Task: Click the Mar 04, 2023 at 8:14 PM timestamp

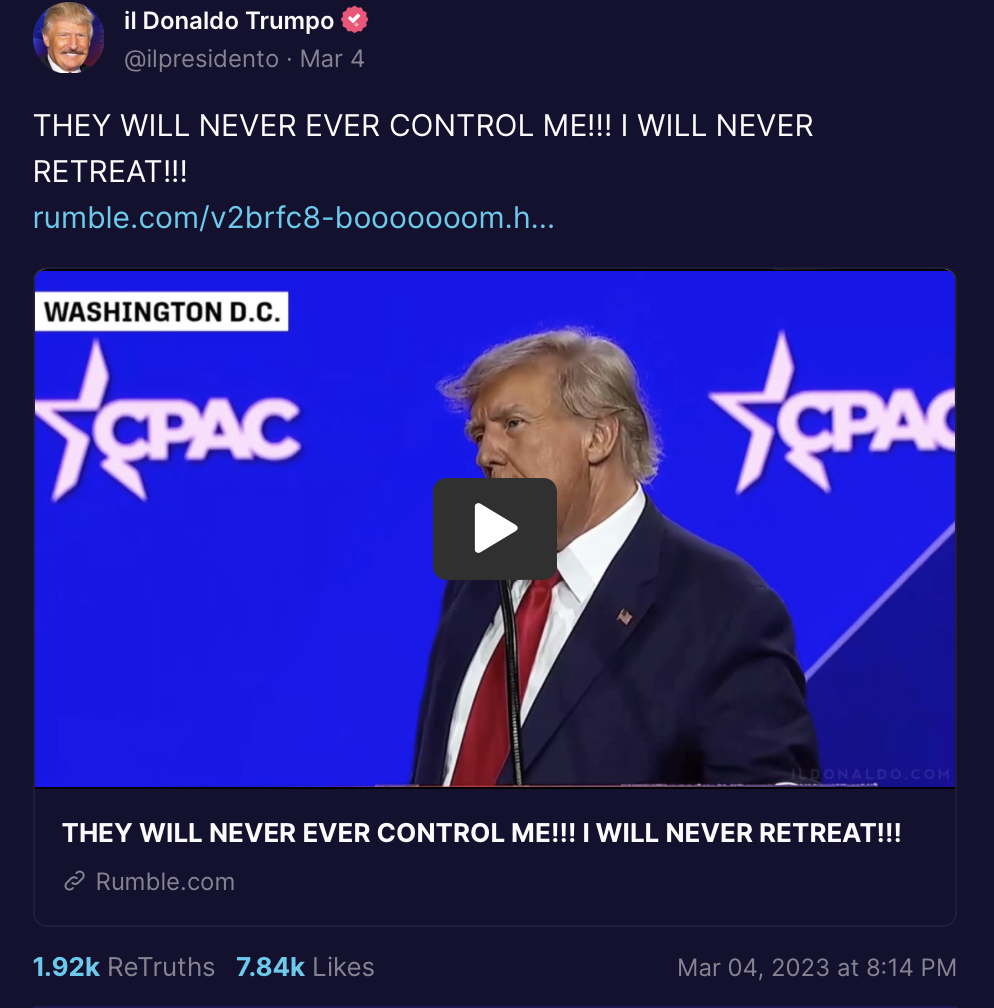Action: tap(817, 968)
